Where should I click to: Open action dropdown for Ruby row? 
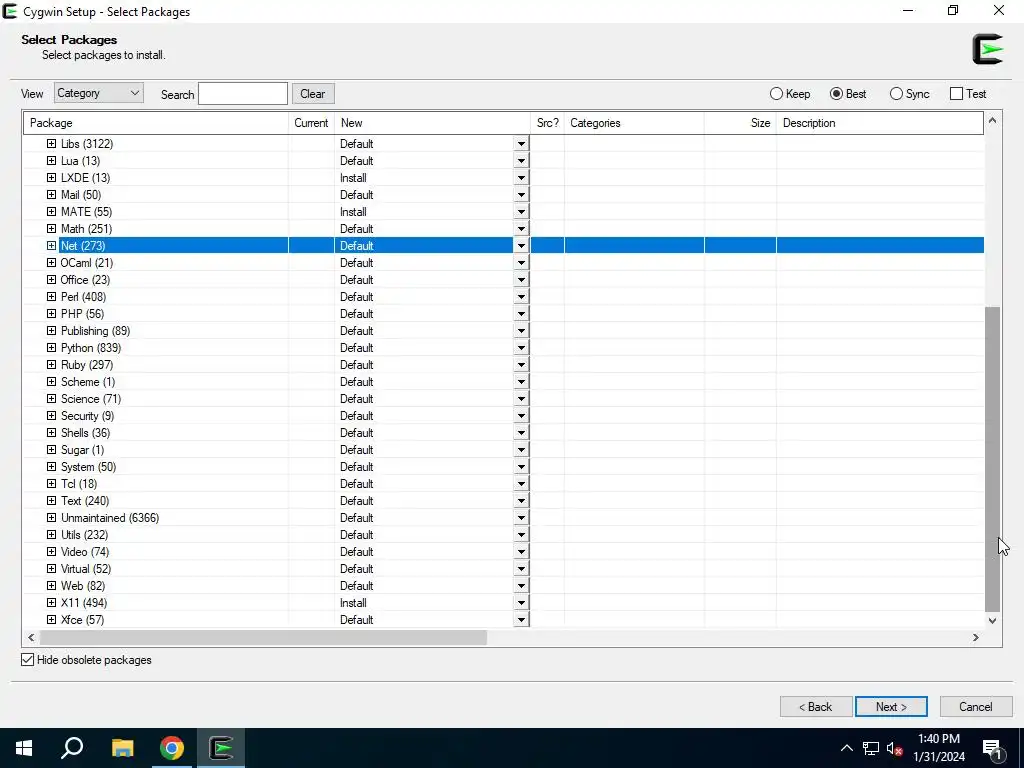521,364
